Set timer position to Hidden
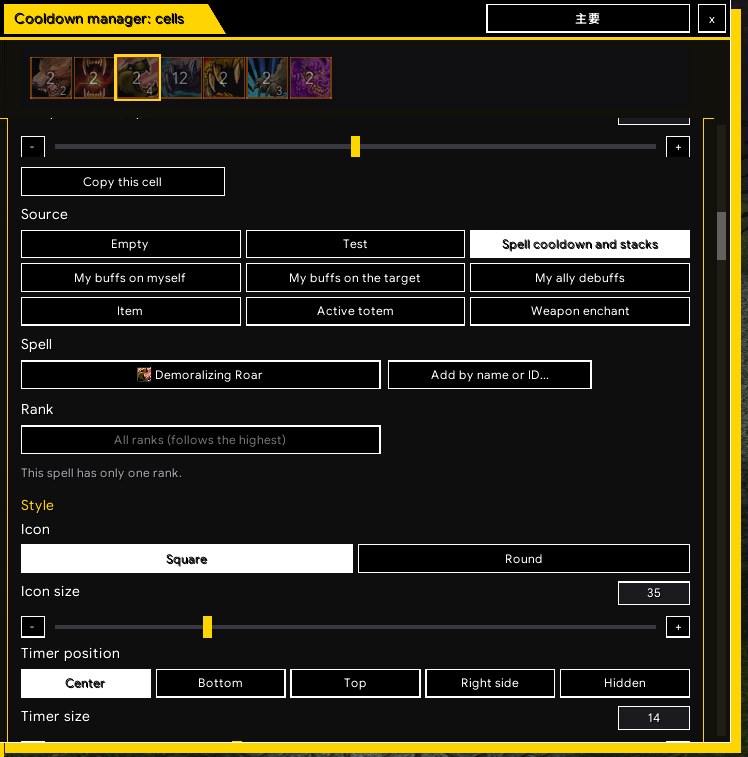The image size is (748, 757). tap(624, 683)
